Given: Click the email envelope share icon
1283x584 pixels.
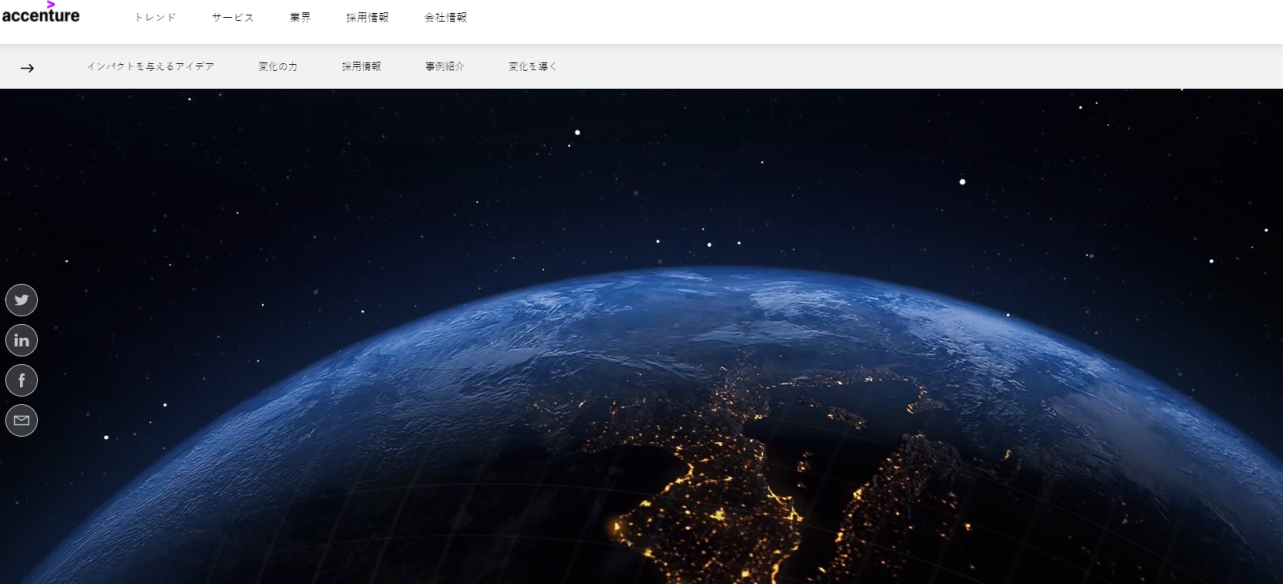Looking at the screenshot, I should (21, 420).
